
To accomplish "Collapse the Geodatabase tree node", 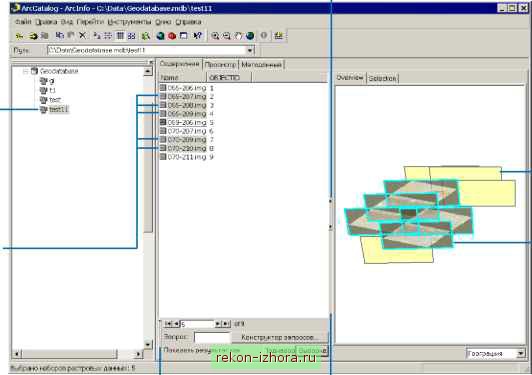I will [25, 71].
